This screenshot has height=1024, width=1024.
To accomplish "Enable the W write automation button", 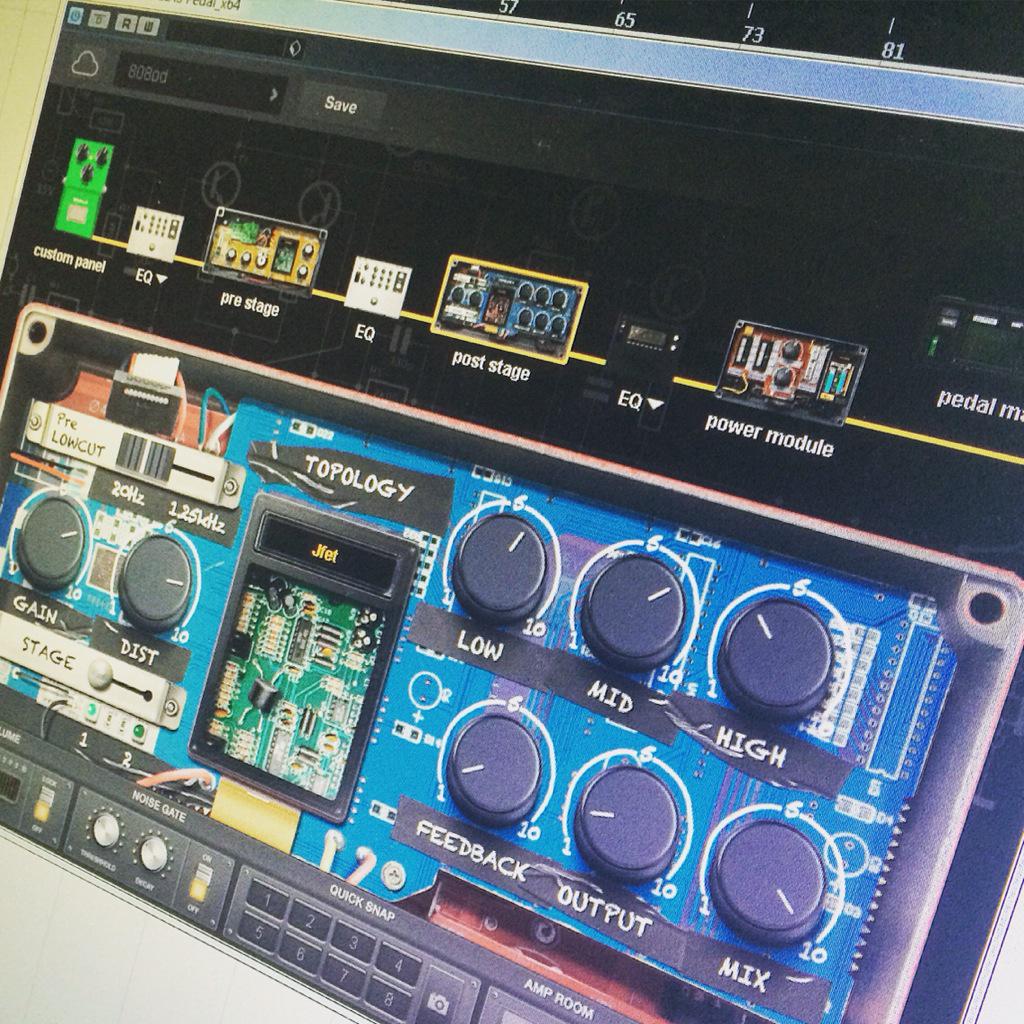I will click(x=148, y=27).
